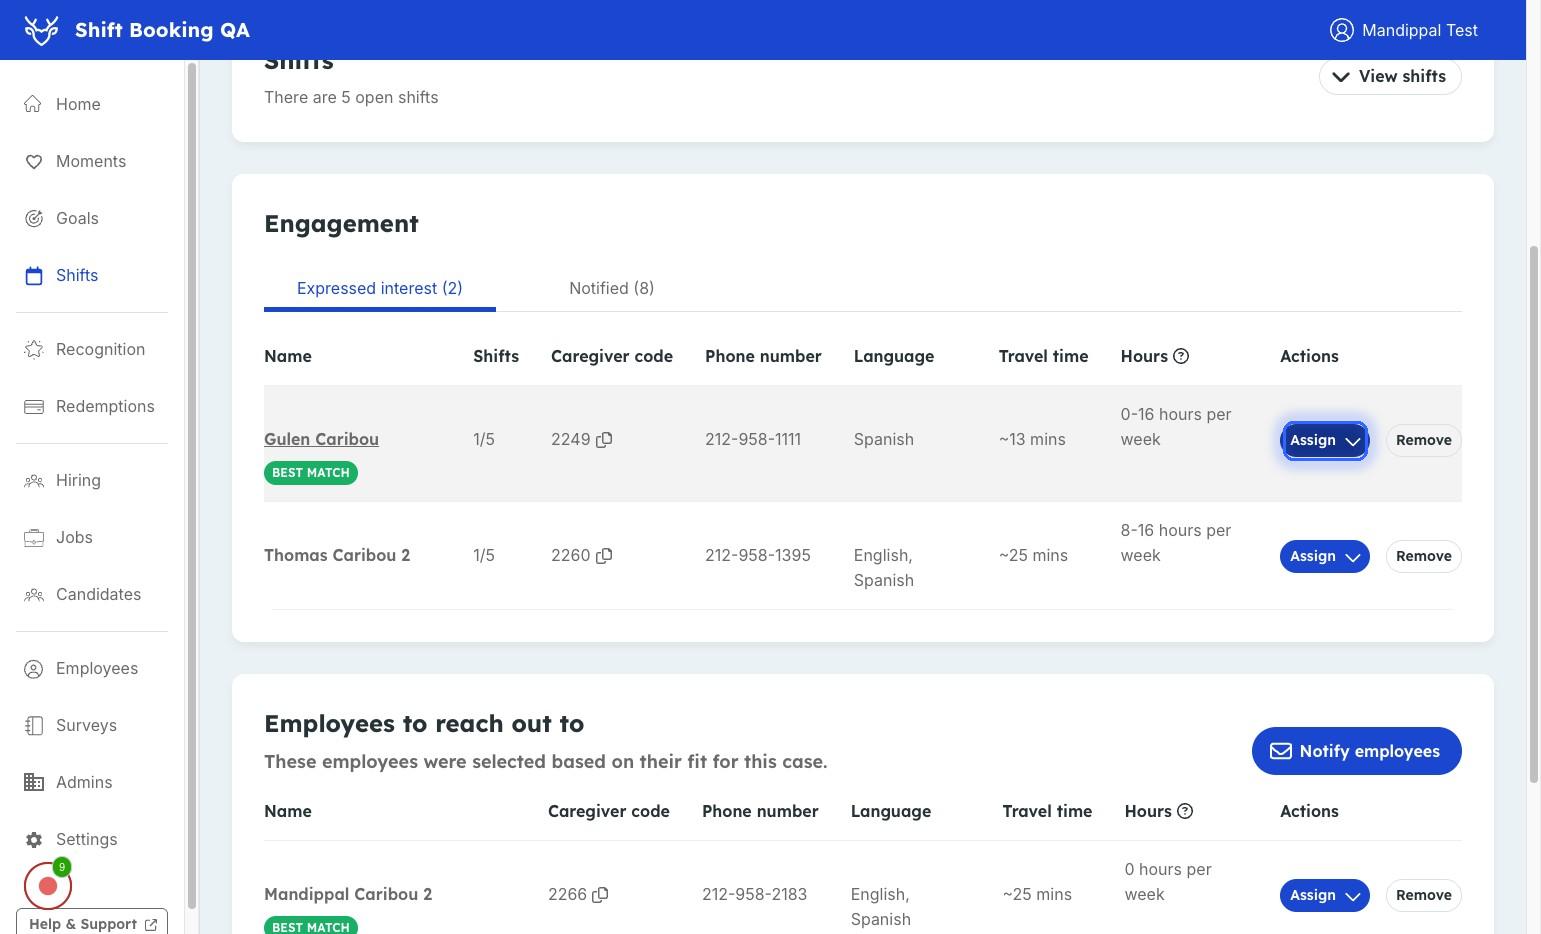The image size is (1541, 934).
Task: Open Surveys in sidebar
Action: click(x=86, y=725)
